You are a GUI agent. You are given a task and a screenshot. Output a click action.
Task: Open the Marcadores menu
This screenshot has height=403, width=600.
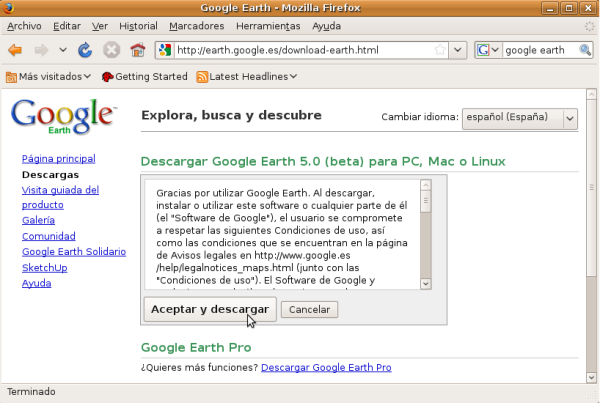click(197, 24)
